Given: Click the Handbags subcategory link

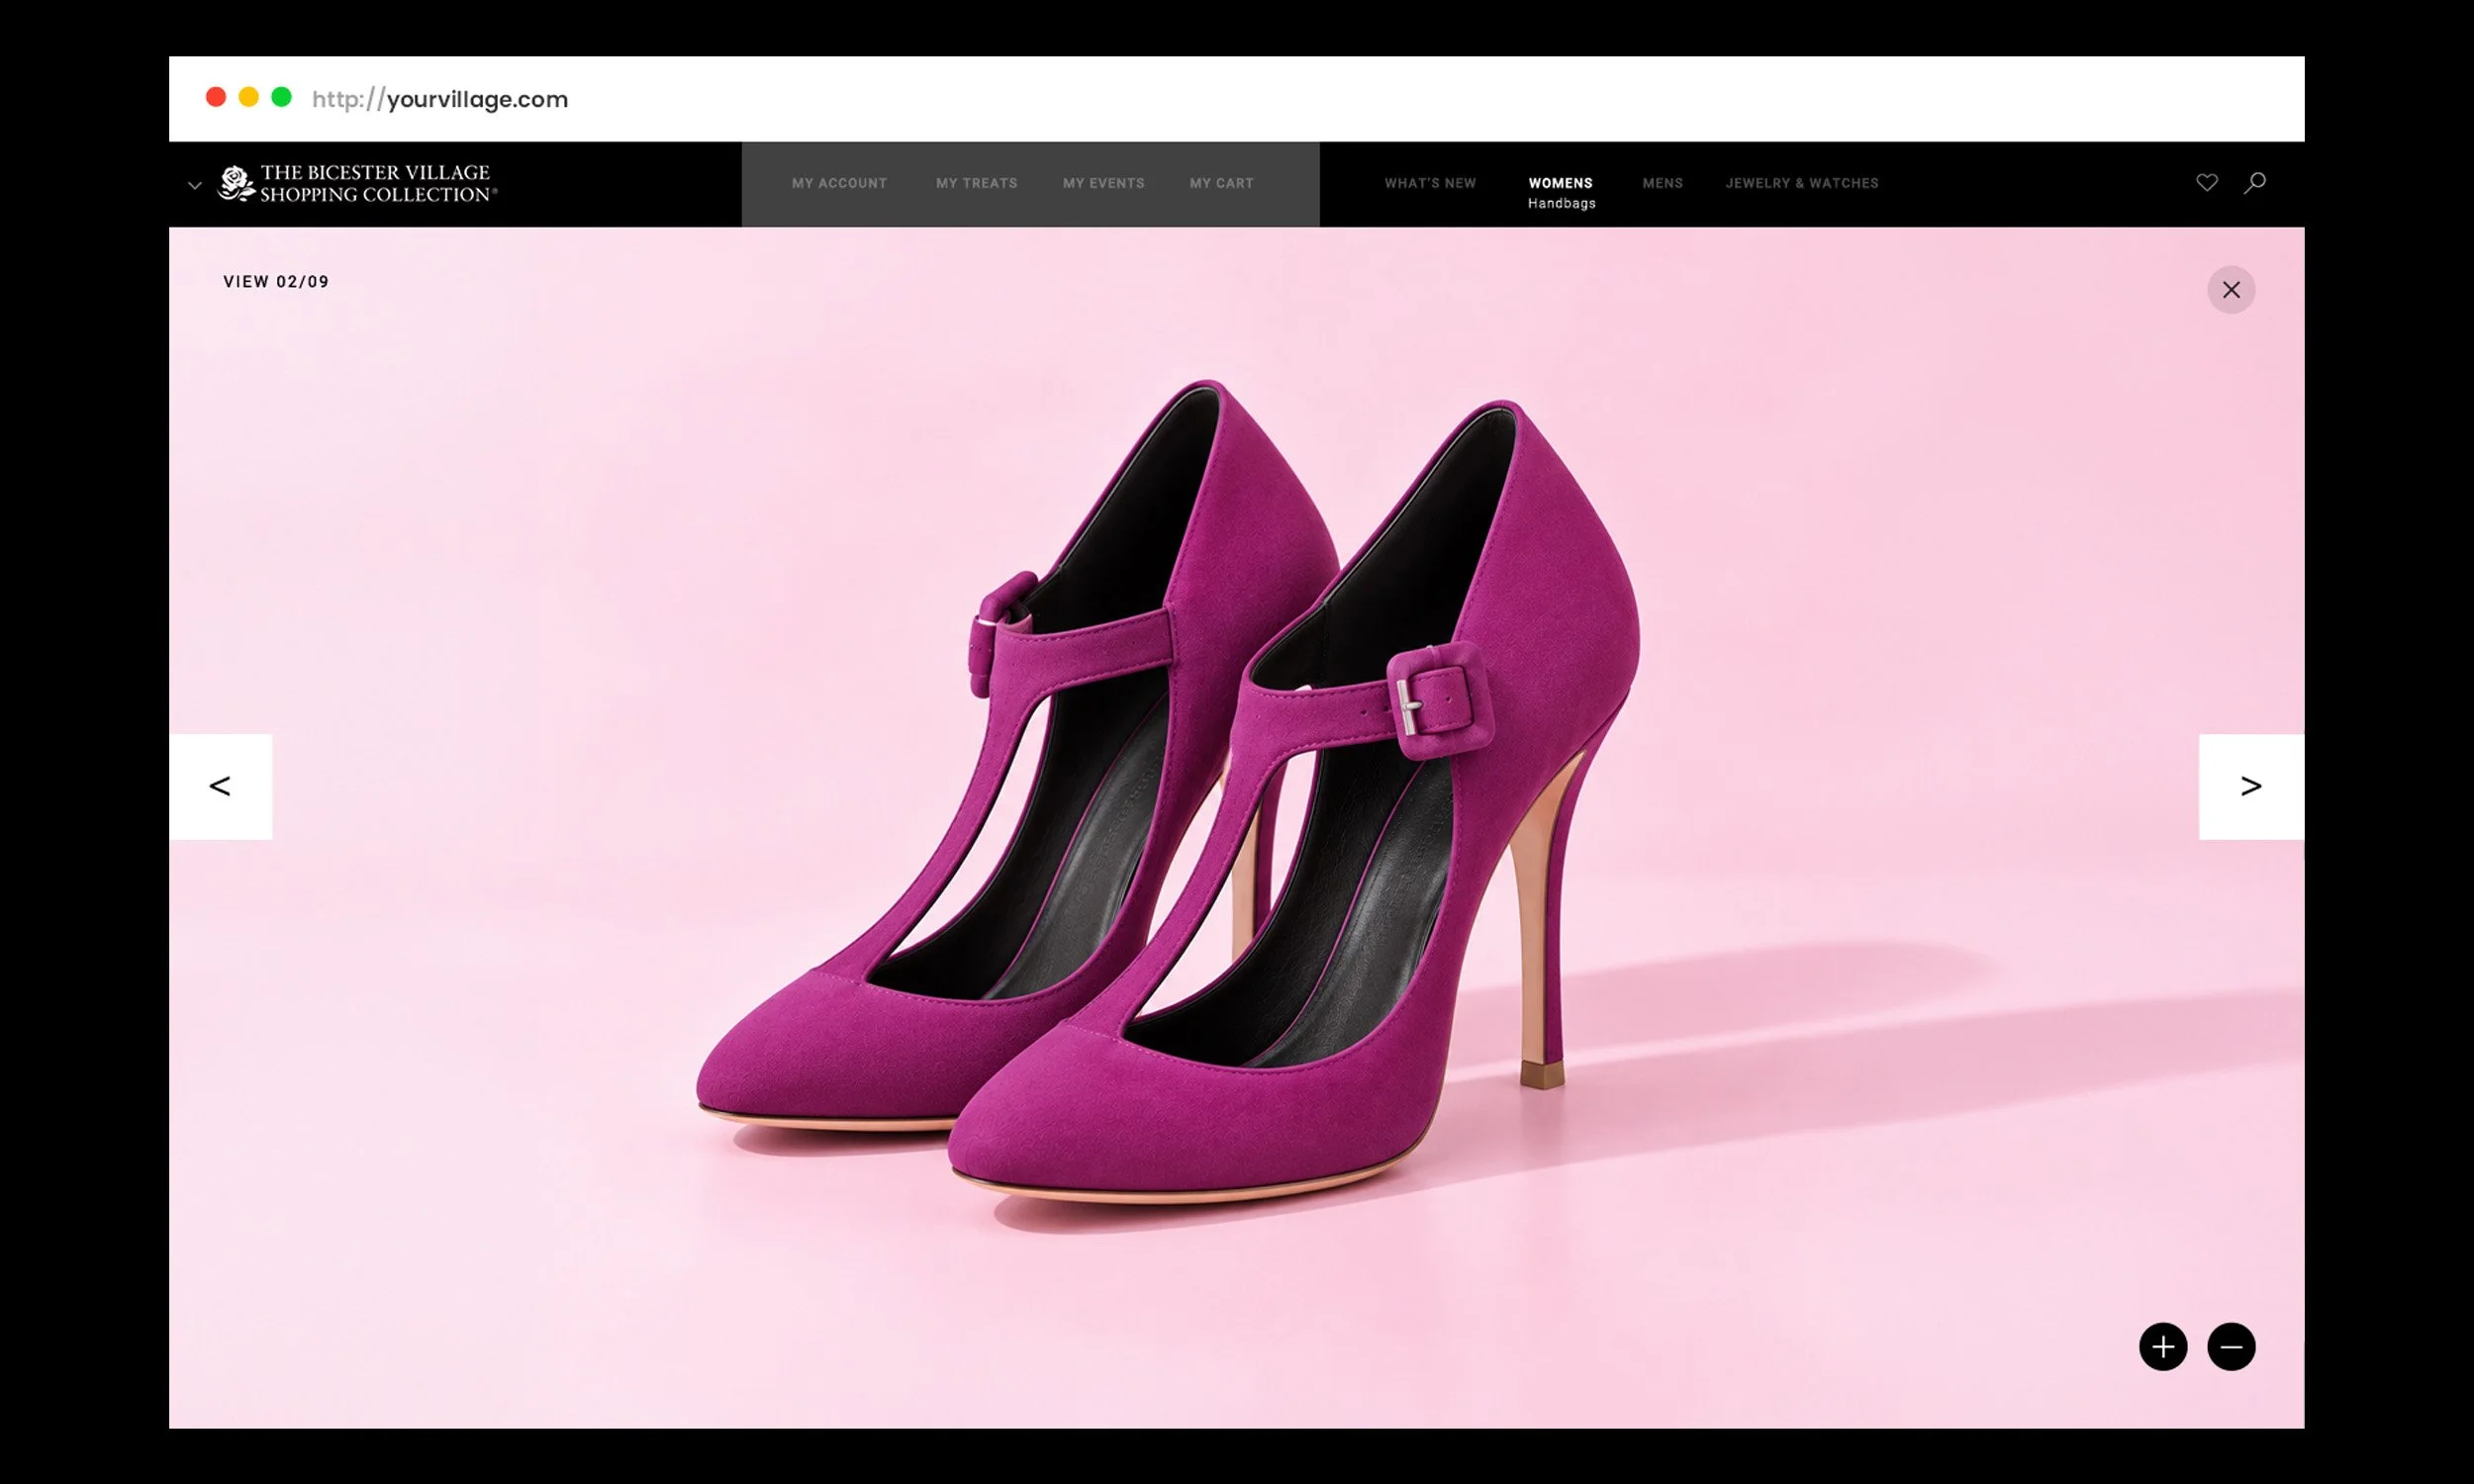Looking at the screenshot, I should (1561, 203).
